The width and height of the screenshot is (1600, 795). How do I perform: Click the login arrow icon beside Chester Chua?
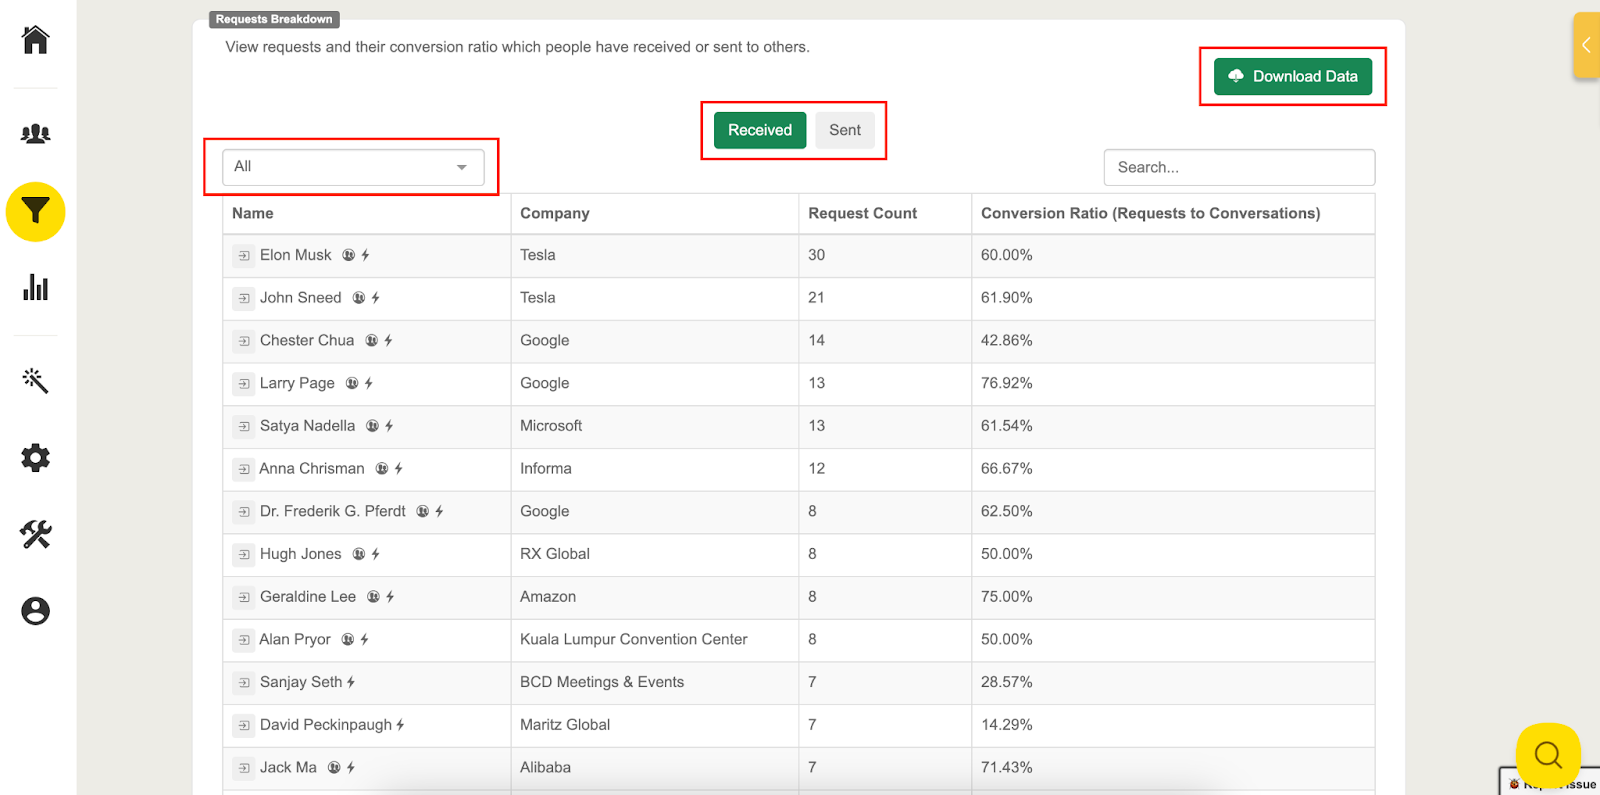(x=244, y=341)
